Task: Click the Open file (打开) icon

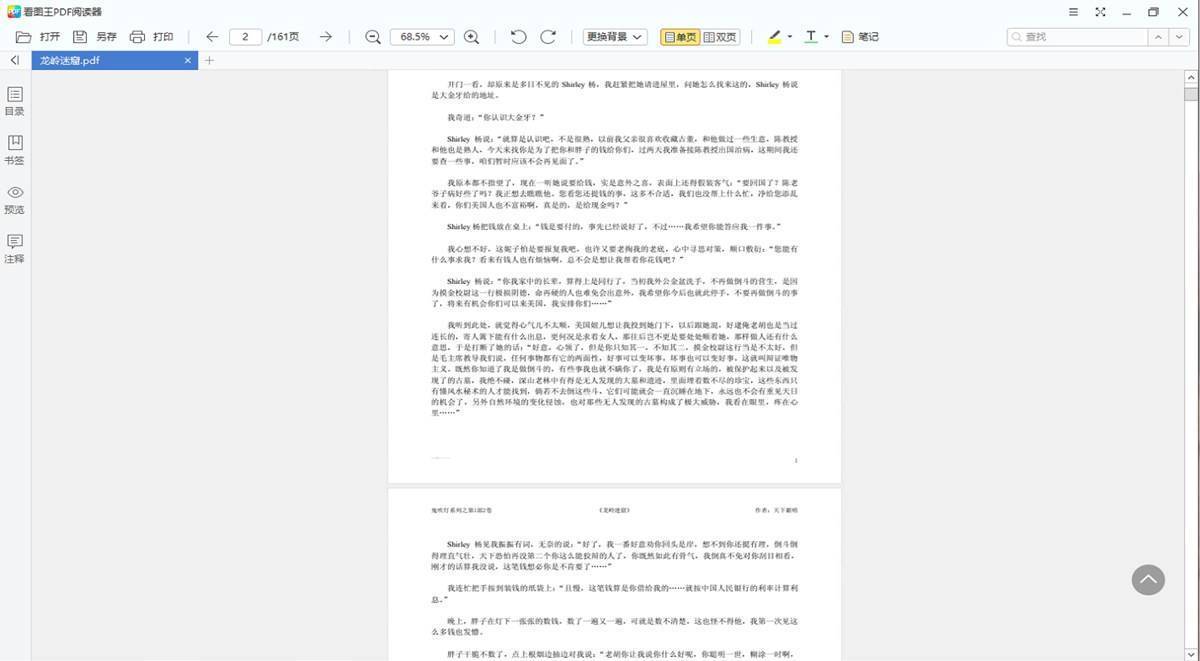Action: click(x=23, y=37)
